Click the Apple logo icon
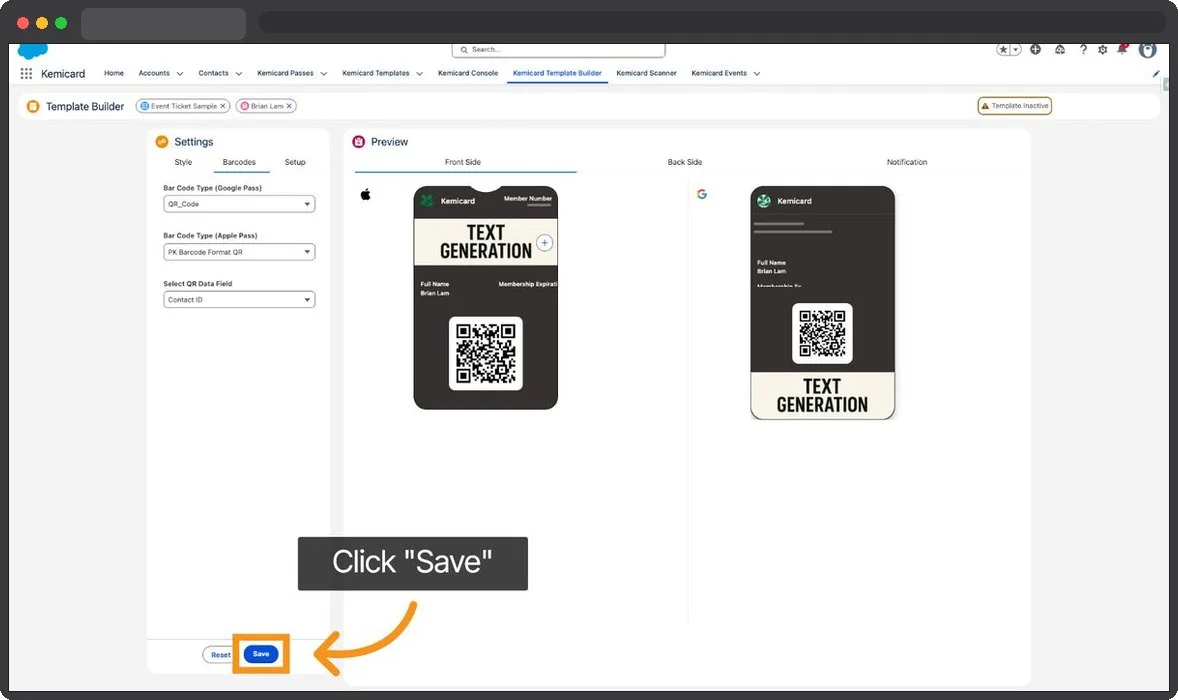Viewport: 1178px width, 700px height. (x=366, y=195)
